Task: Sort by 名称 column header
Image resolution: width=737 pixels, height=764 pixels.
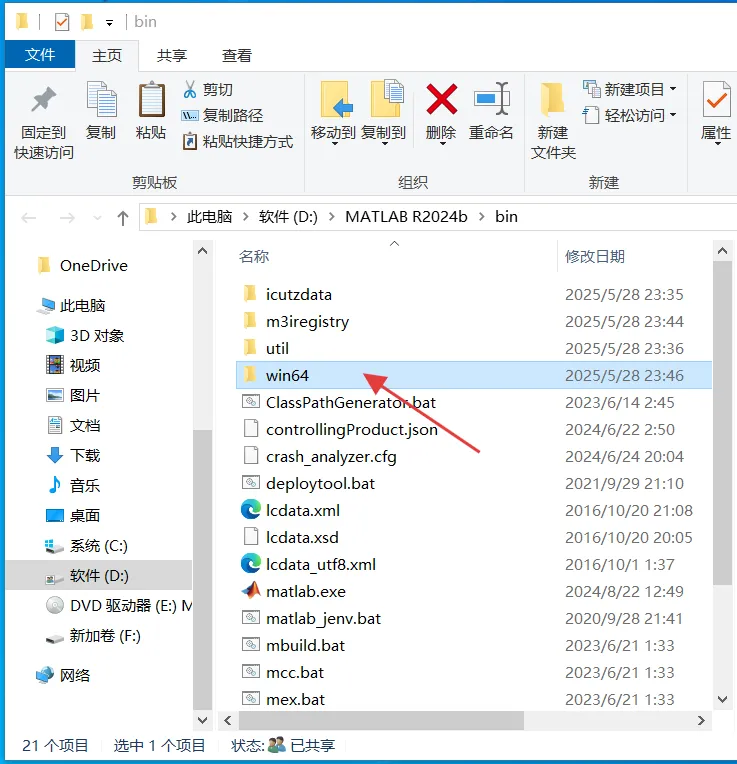Action: pyautogui.click(x=254, y=256)
